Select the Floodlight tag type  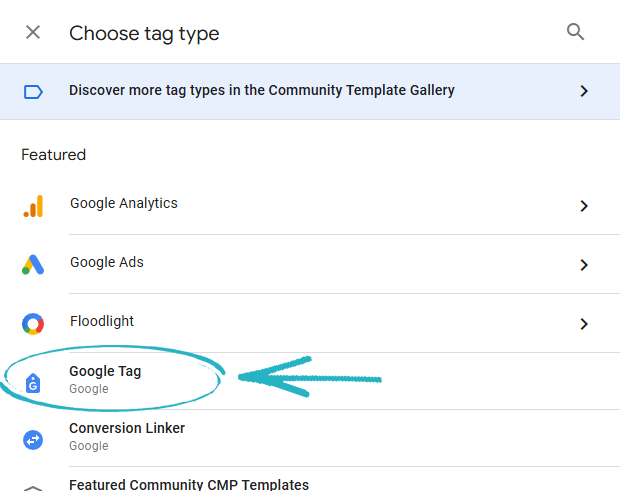[102, 322]
